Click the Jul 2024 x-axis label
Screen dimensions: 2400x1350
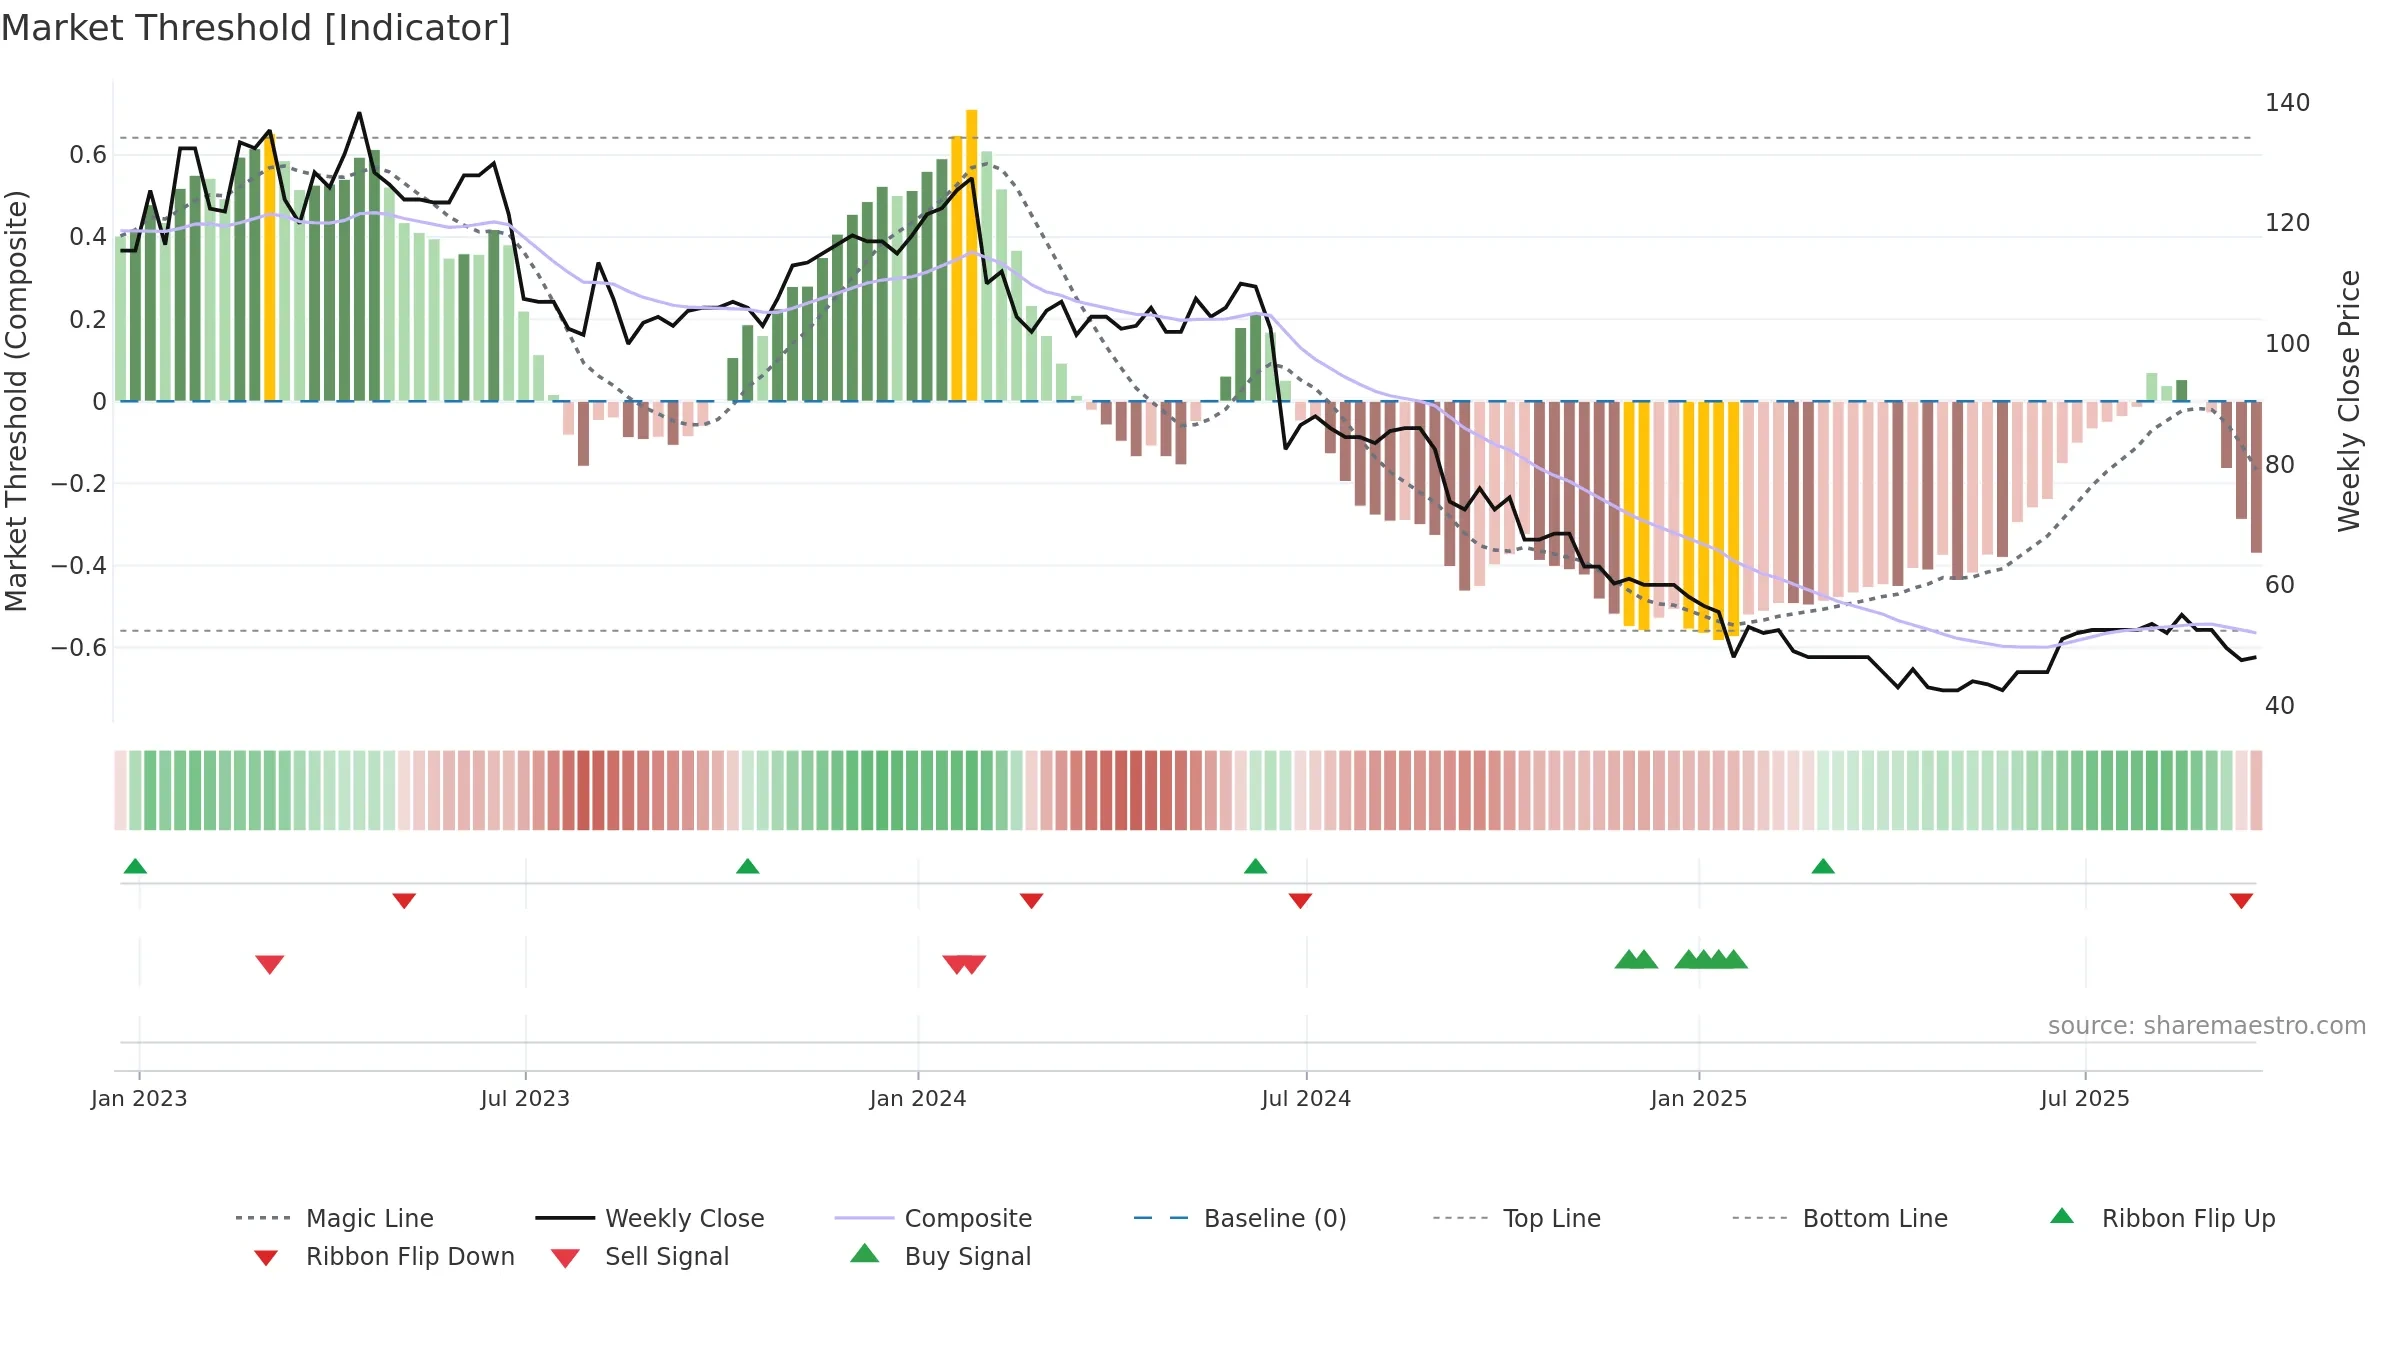tap(1306, 1098)
